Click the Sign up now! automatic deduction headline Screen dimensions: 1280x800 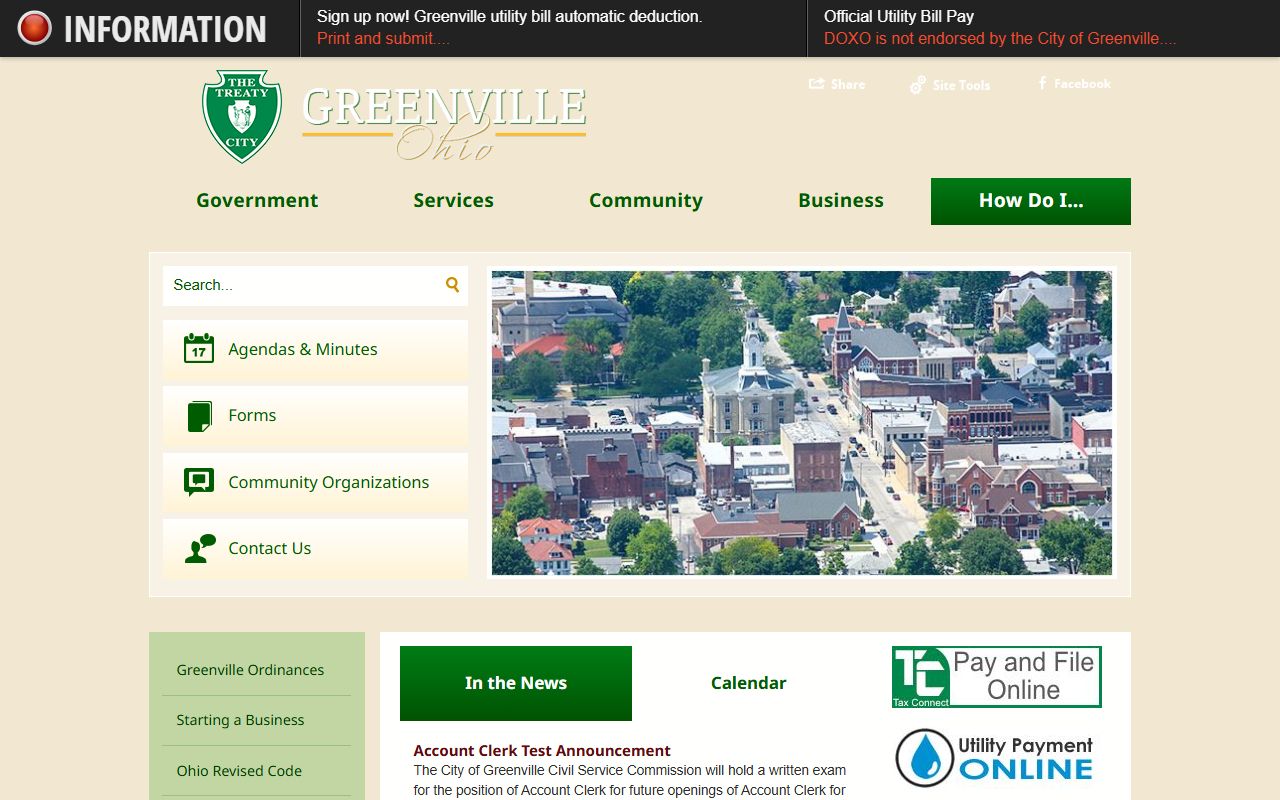click(510, 17)
